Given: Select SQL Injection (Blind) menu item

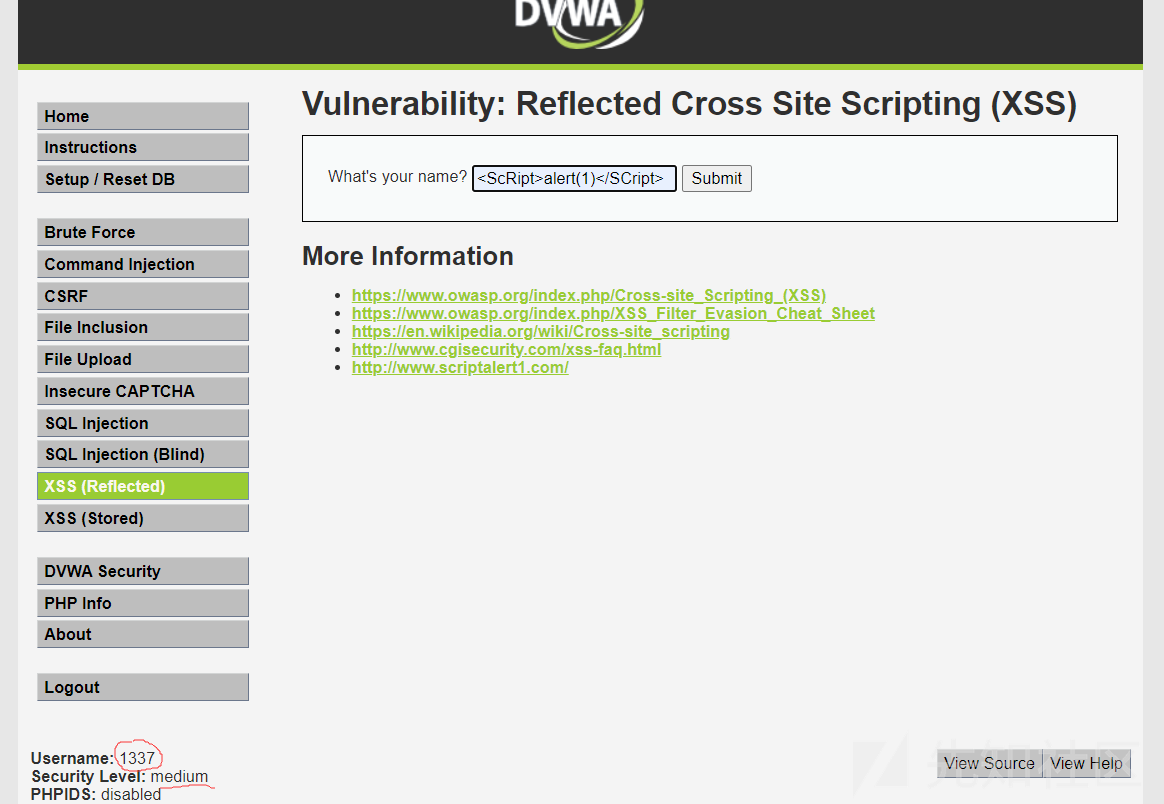Looking at the screenshot, I should pos(143,454).
